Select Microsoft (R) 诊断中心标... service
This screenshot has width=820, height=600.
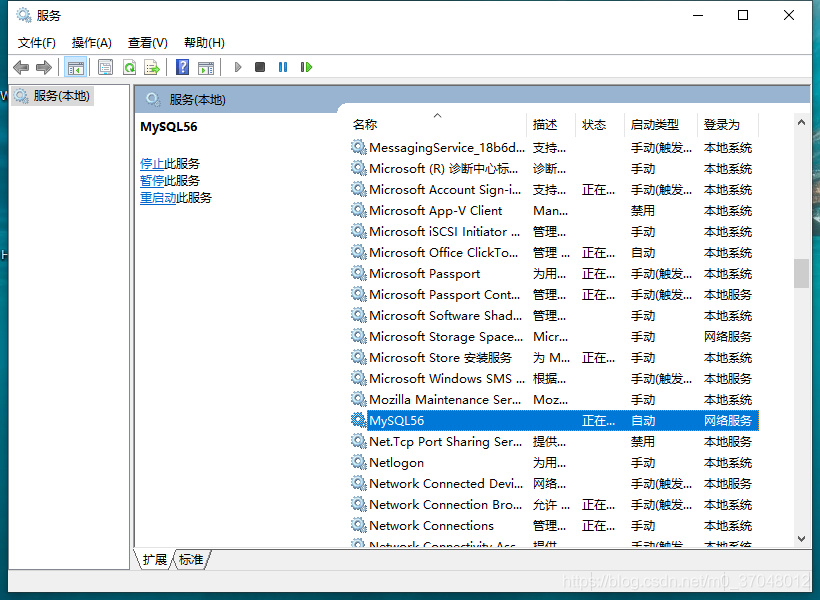554,168
